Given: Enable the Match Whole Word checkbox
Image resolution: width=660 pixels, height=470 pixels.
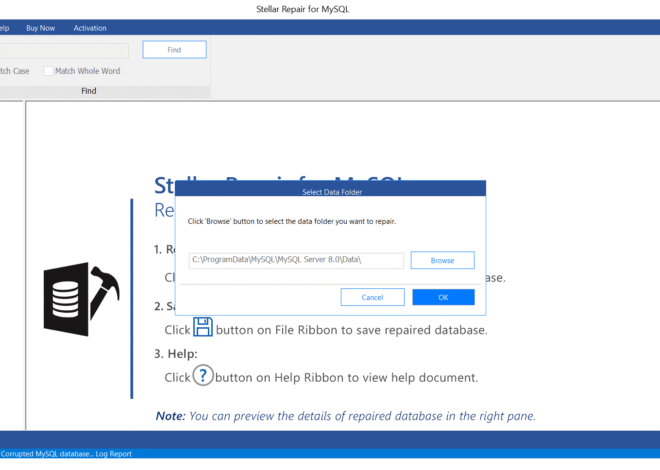Looking at the screenshot, I should 48,71.
